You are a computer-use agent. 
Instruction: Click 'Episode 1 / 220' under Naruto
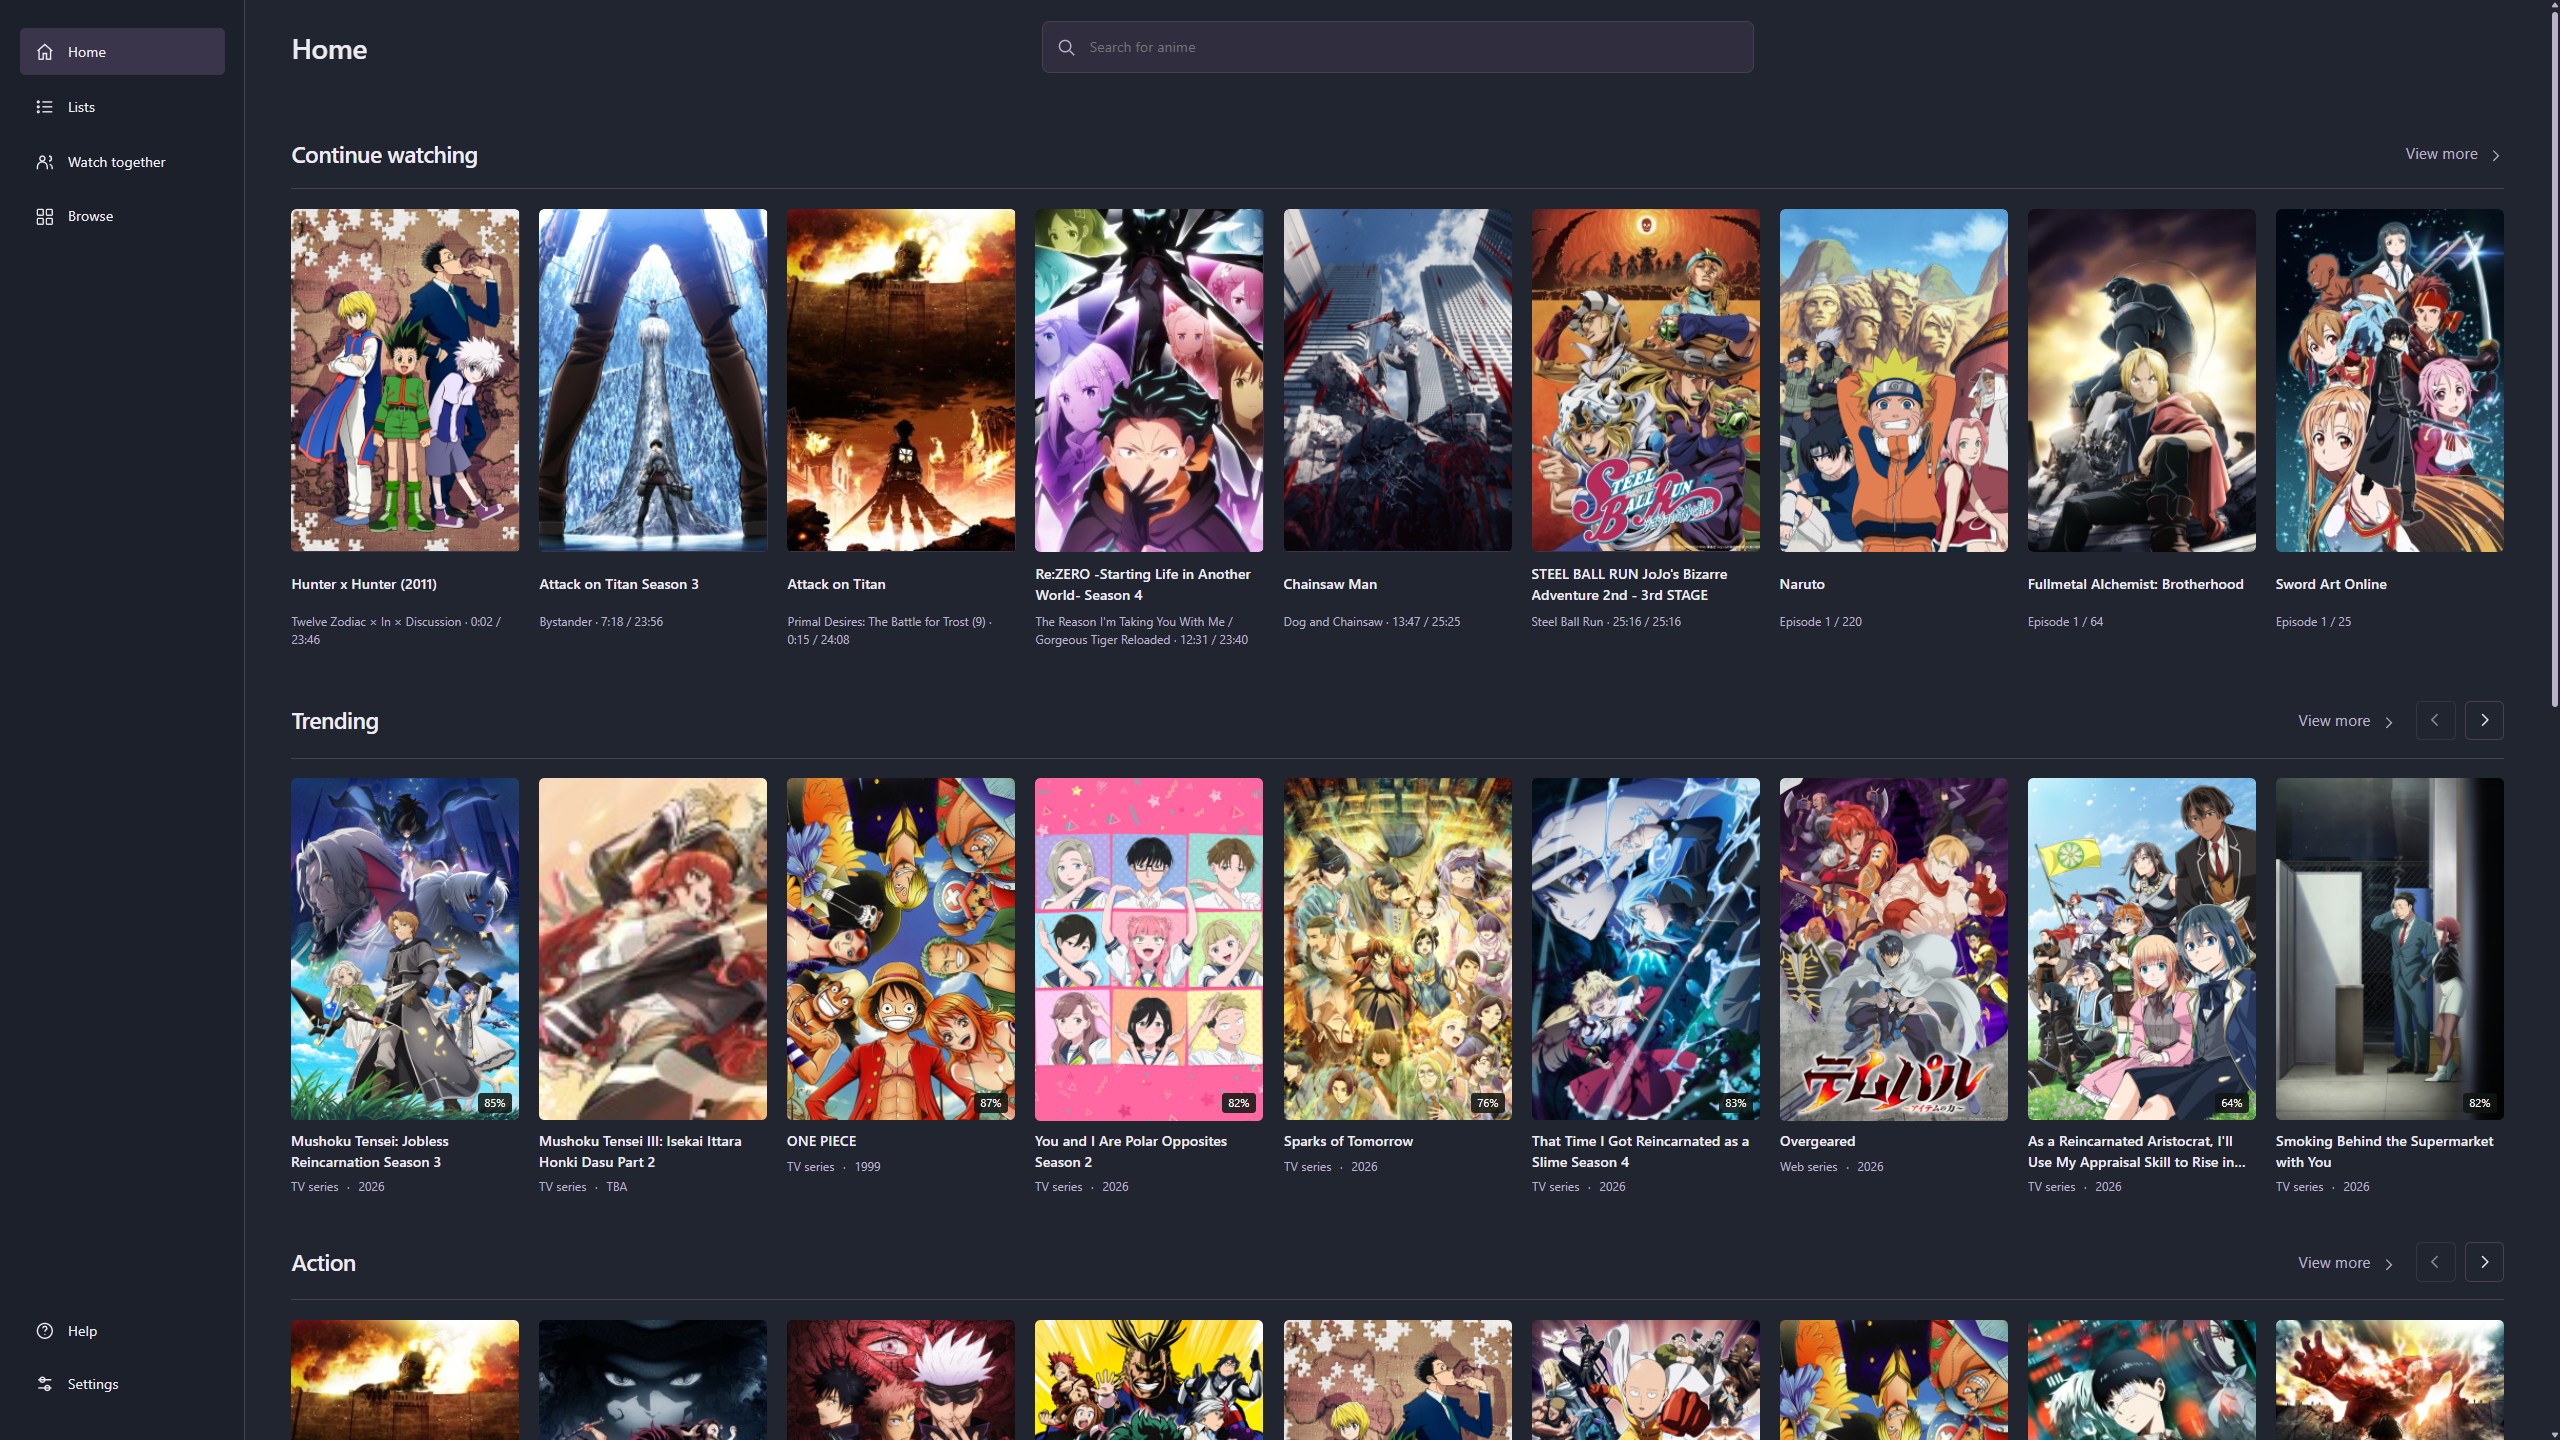pyautogui.click(x=1820, y=622)
